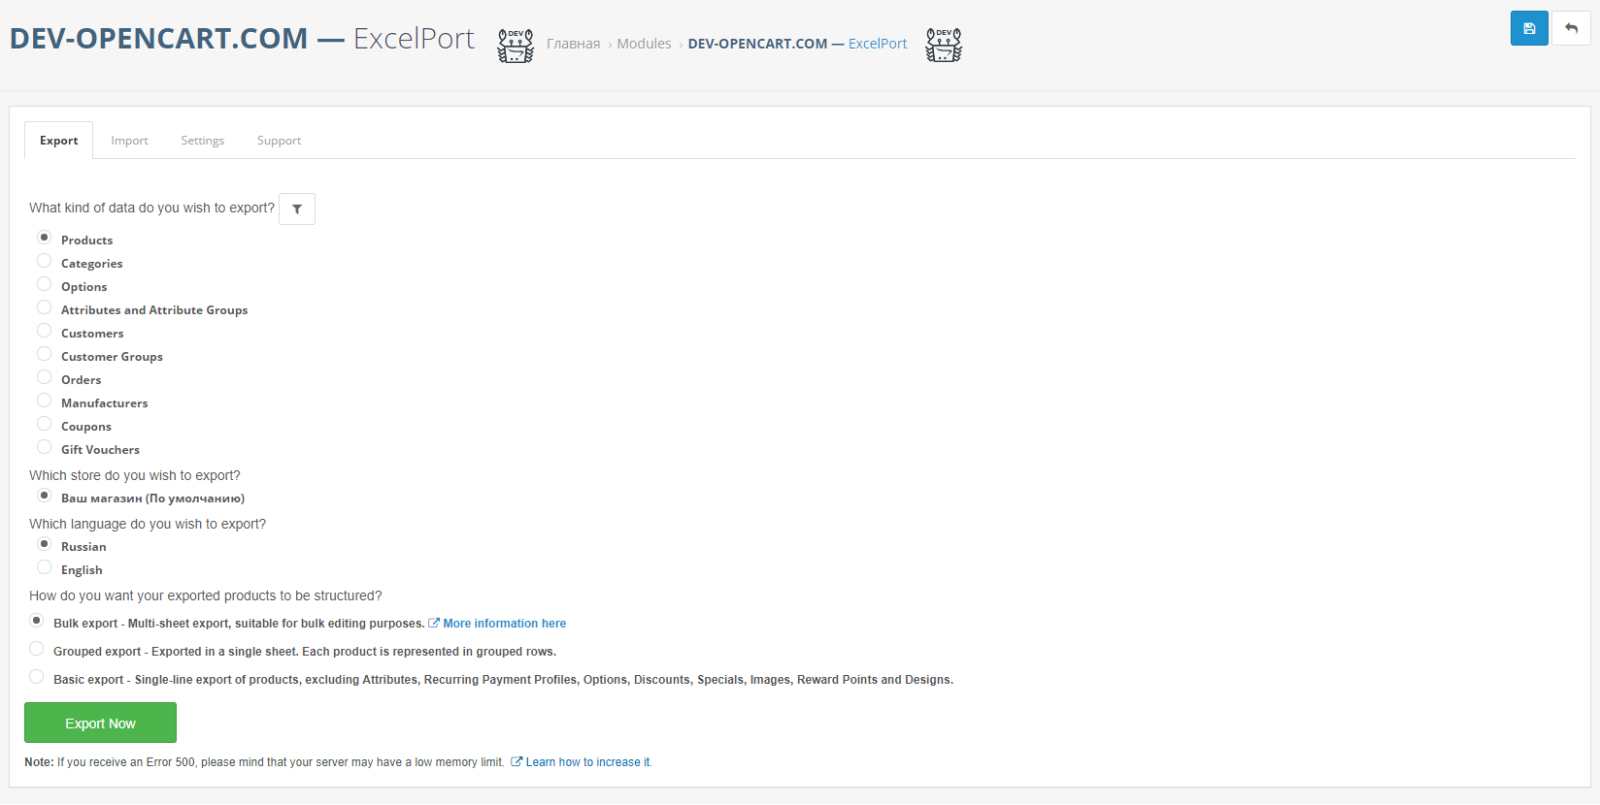Click the Error 500 note text
Image resolution: width=1600 pixels, height=805 pixels.
pos(264,762)
